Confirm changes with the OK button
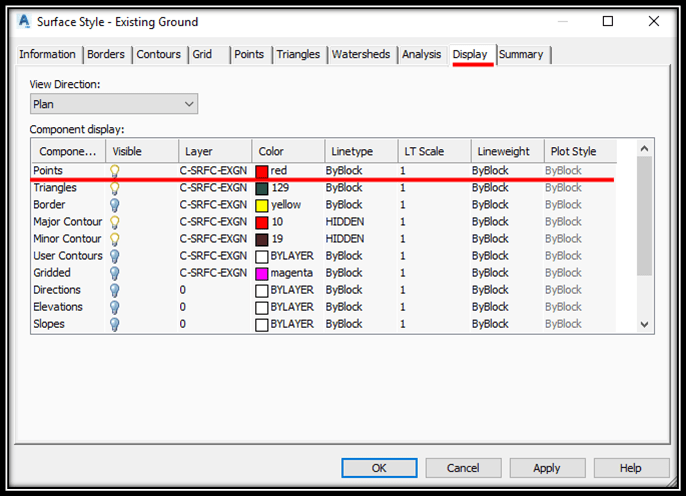This screenshot has width=686, height=496. coord(379,468)
